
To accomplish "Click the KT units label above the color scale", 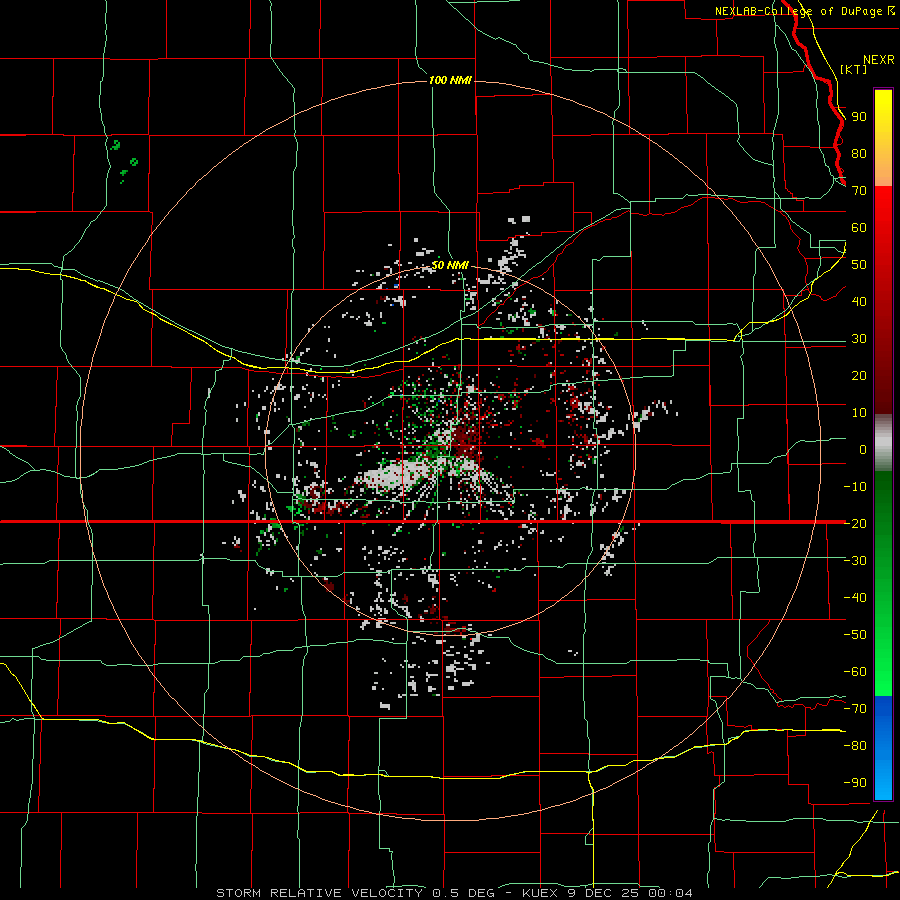I will point(854,69).
